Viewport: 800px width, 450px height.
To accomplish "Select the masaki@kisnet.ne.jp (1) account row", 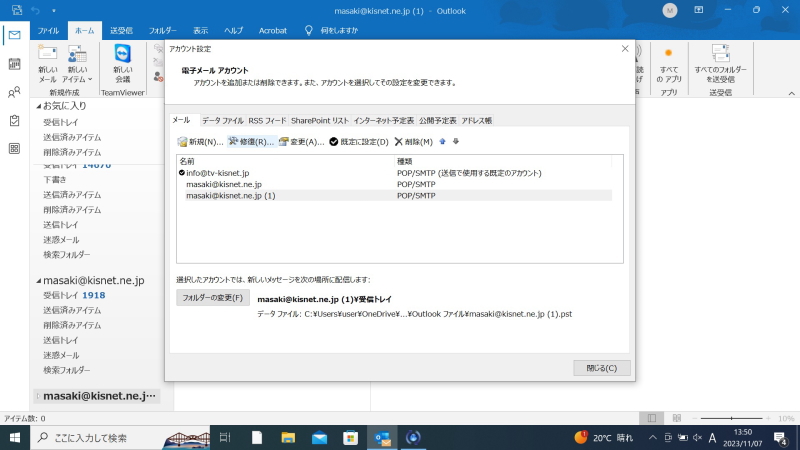I will (x=394, y=195).
